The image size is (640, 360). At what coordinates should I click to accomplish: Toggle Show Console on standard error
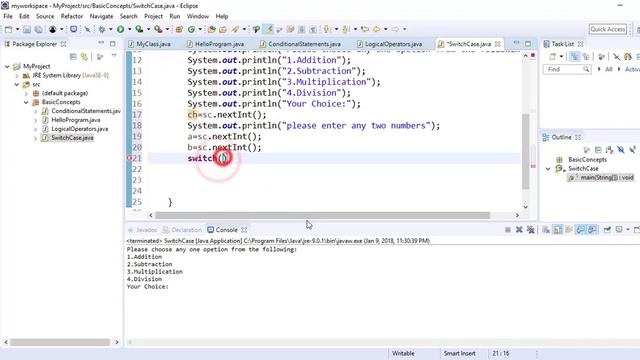point(591,230)
